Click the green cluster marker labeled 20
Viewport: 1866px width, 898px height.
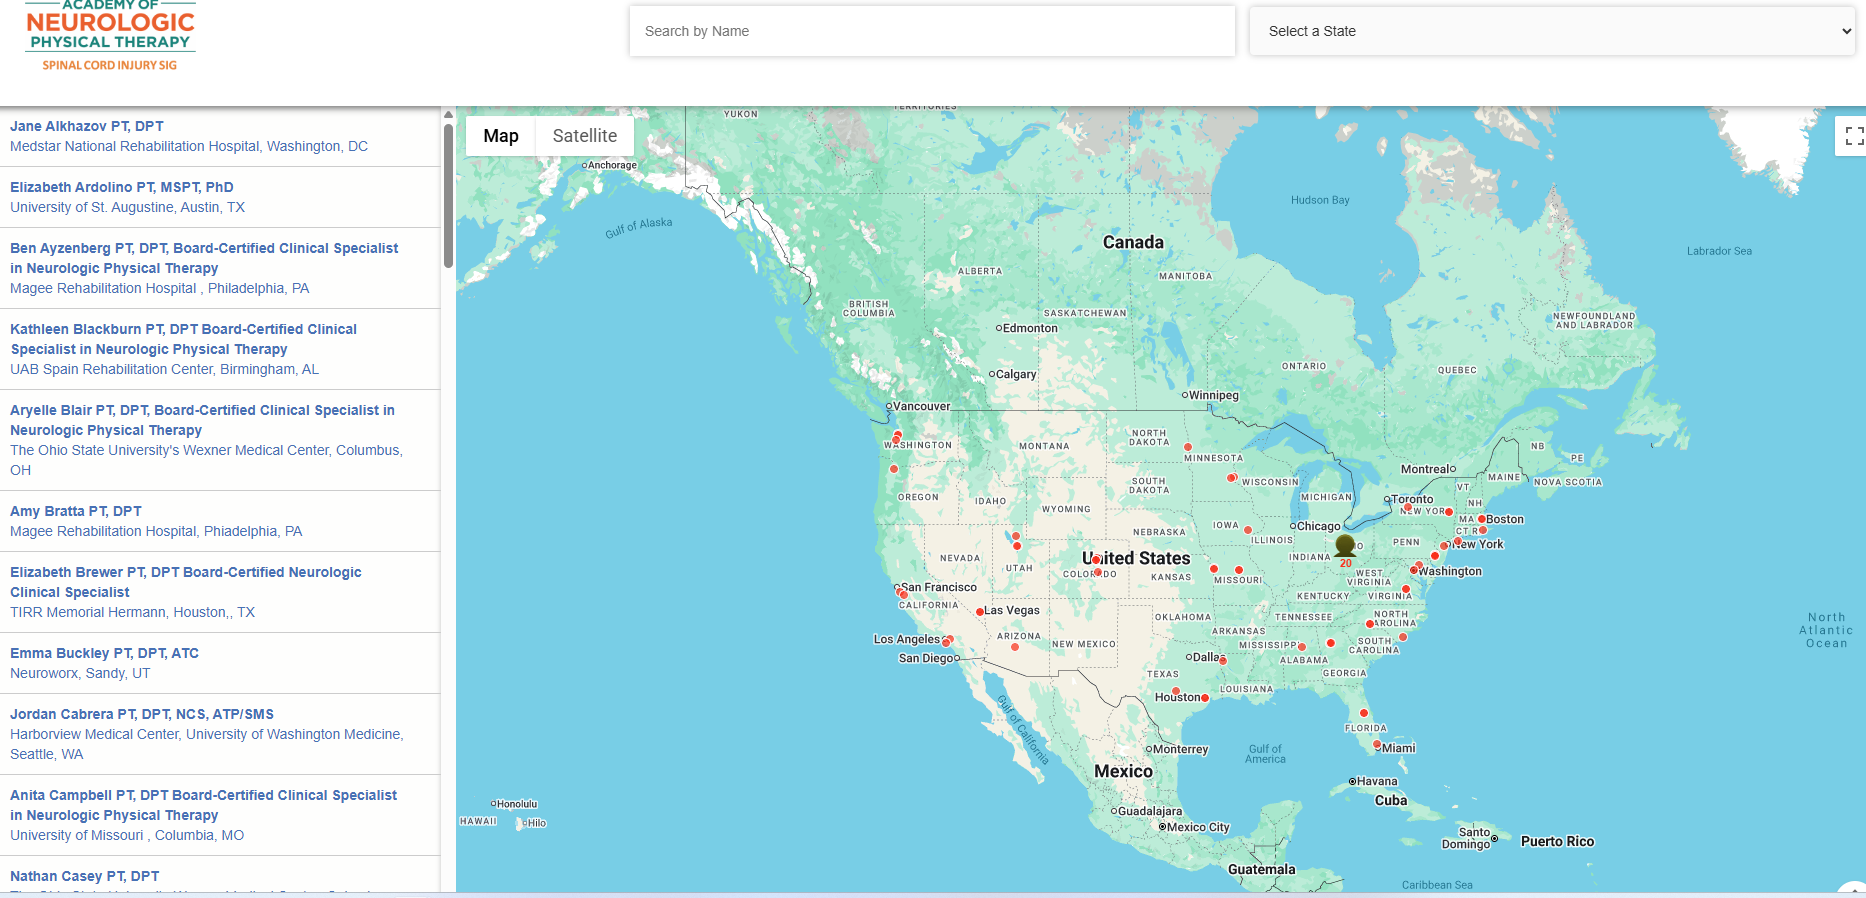pos(1345,546)
